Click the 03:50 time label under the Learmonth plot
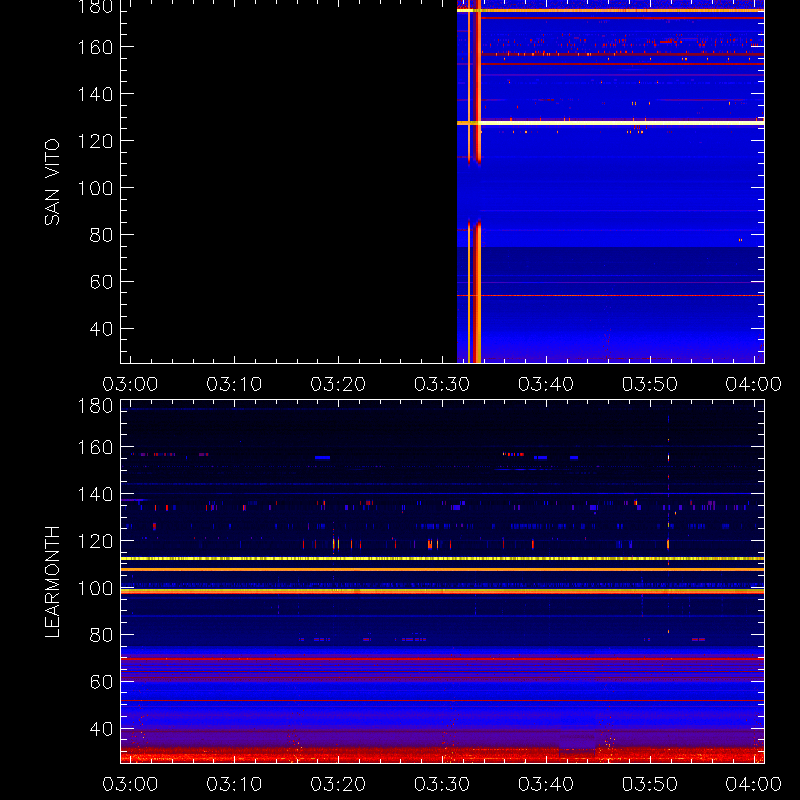800x800 pixels. coord(649,784)
